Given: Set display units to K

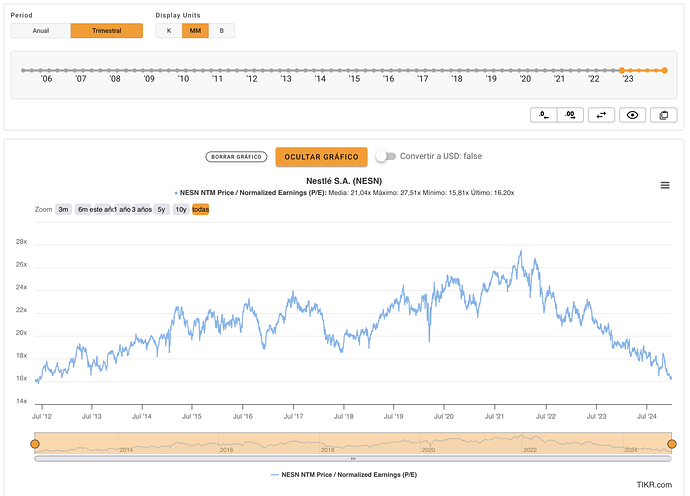Looking at the screenshot, I should click(169, 31).
